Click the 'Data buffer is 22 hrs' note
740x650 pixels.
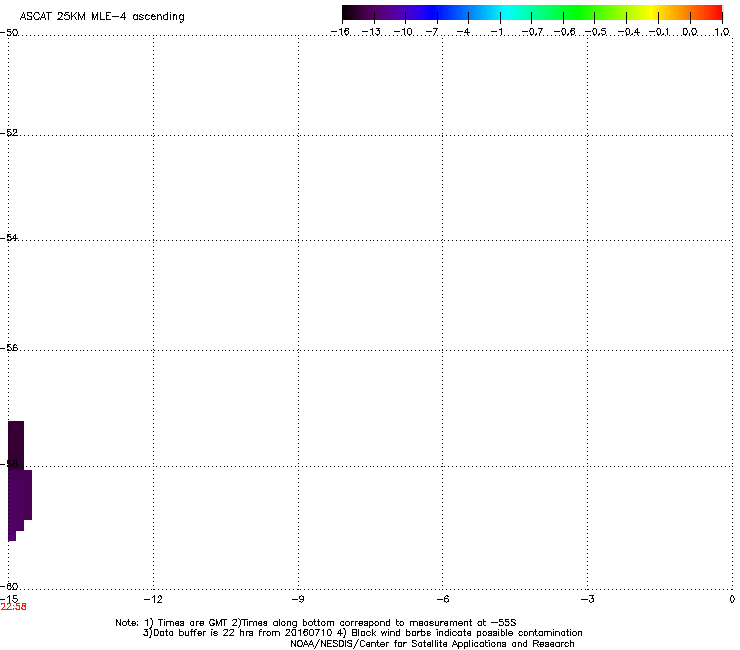pos(362,633)
